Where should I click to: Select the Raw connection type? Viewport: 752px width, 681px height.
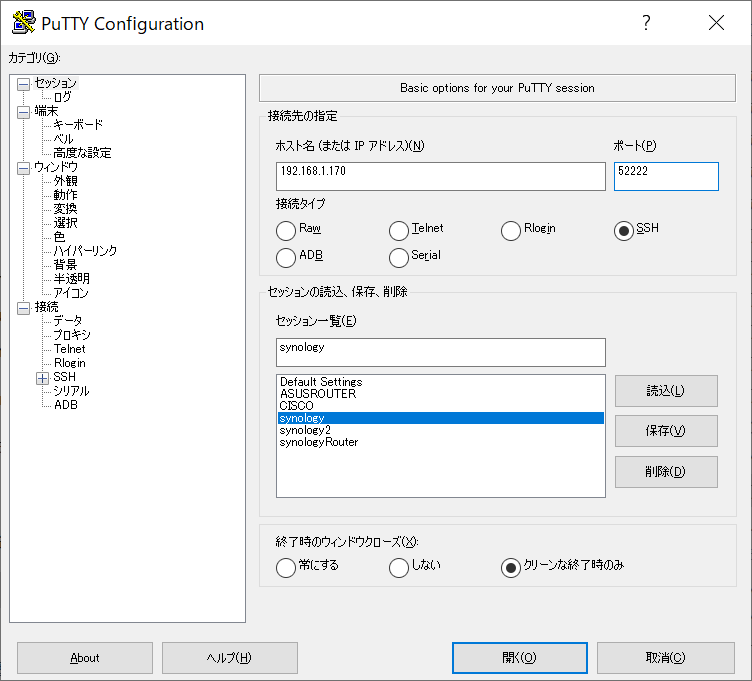[x=286, y=231]
